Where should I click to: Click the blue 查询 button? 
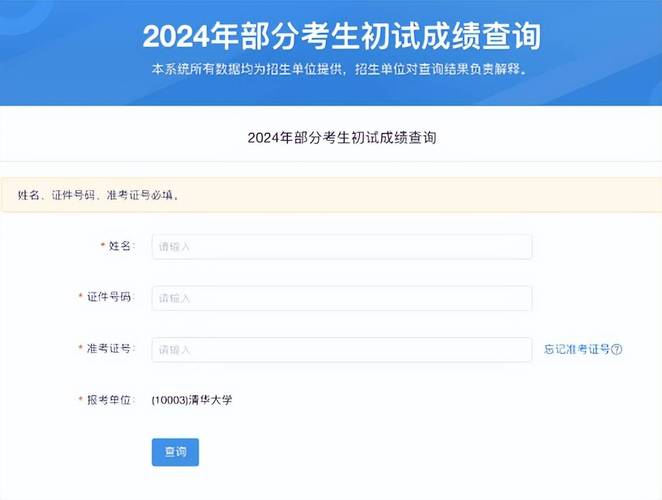coord(175,452)
